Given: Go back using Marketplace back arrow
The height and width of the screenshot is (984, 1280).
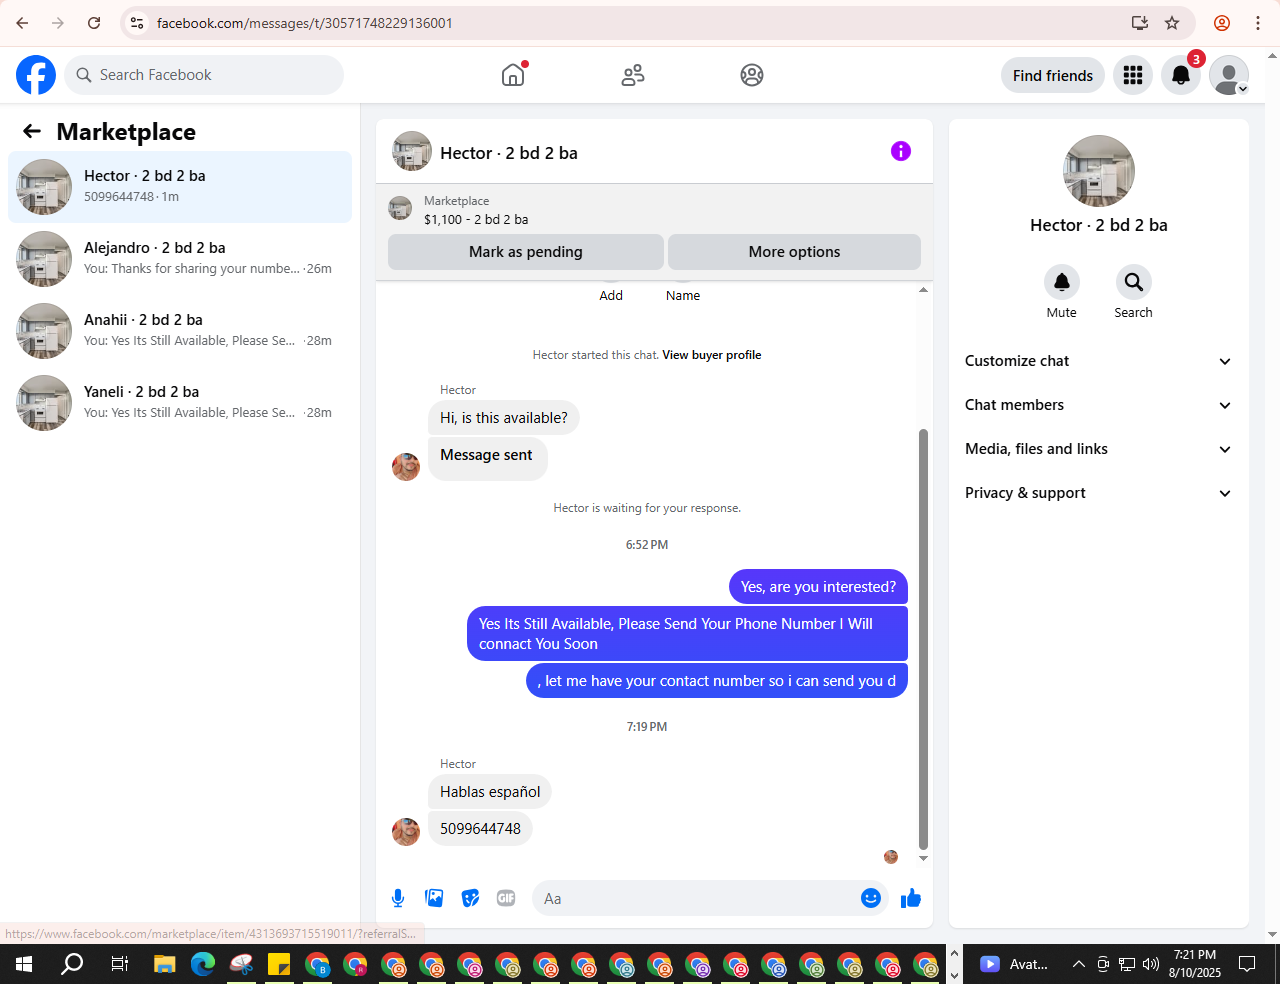Looking at the screenshot, I should click(32, 131).
